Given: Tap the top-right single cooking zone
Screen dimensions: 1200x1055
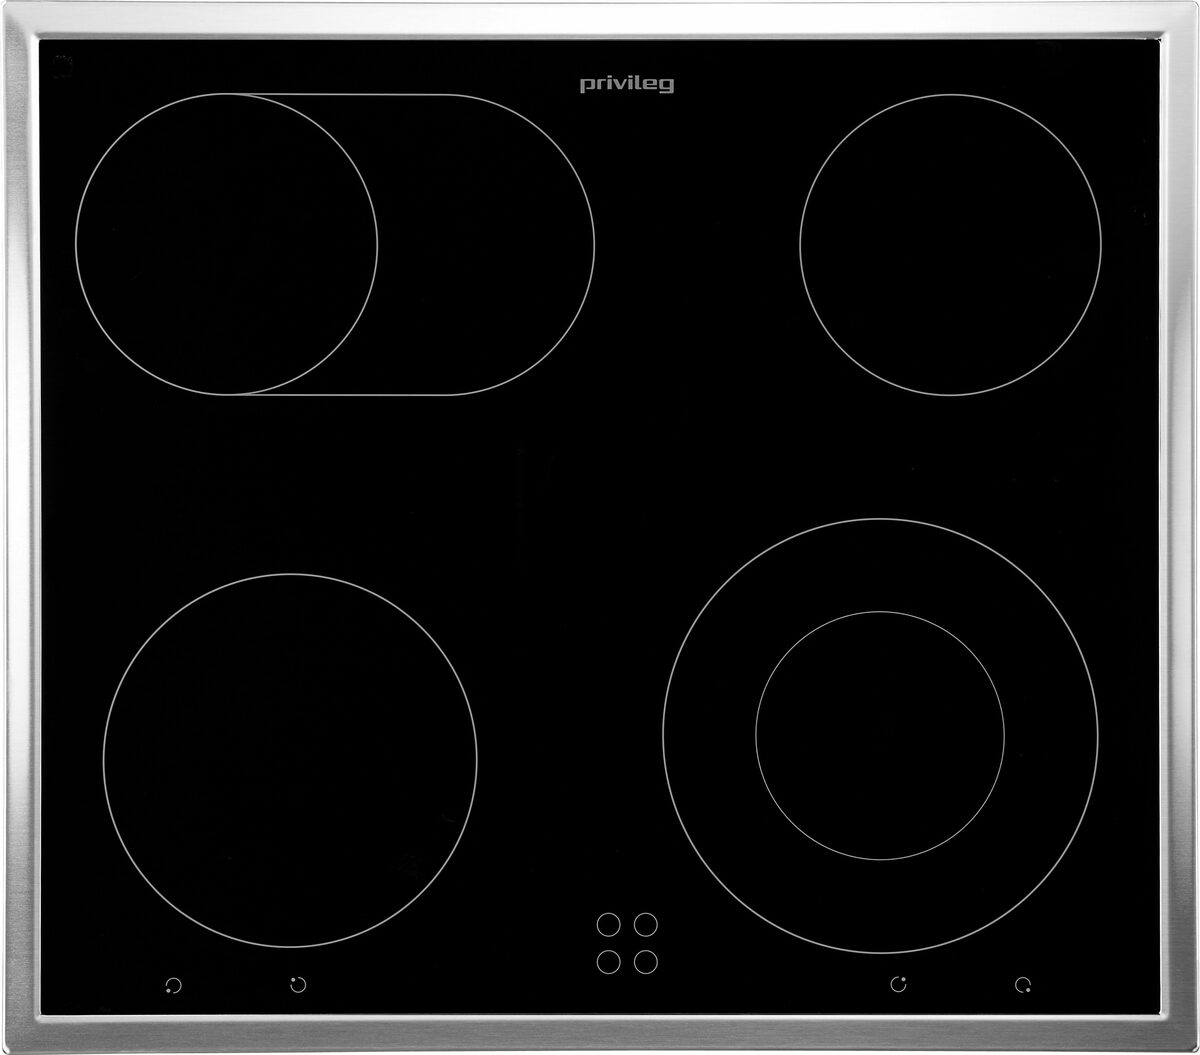Looking at the screenshot, I should tap(950, 244).
